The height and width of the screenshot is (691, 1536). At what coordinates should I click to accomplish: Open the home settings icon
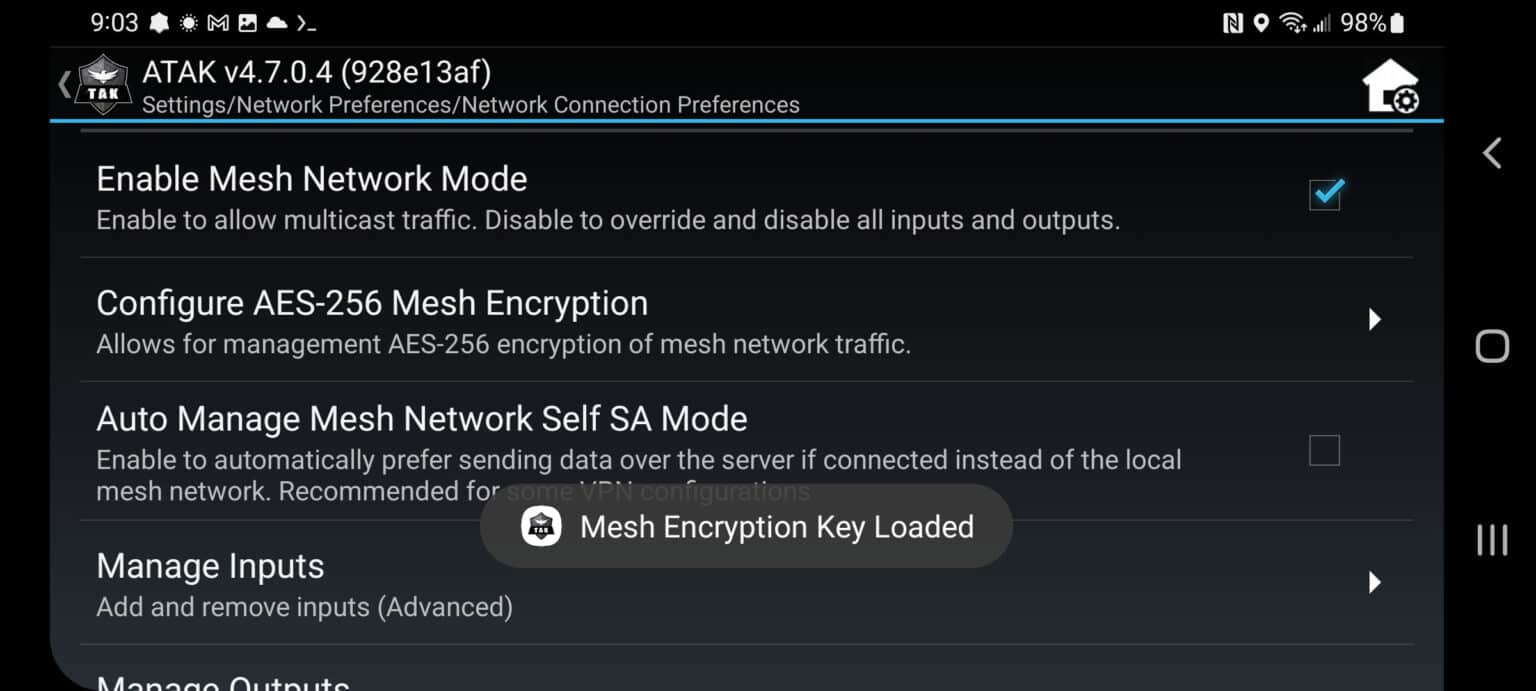pyautogui.click(x=1390, y=86)
